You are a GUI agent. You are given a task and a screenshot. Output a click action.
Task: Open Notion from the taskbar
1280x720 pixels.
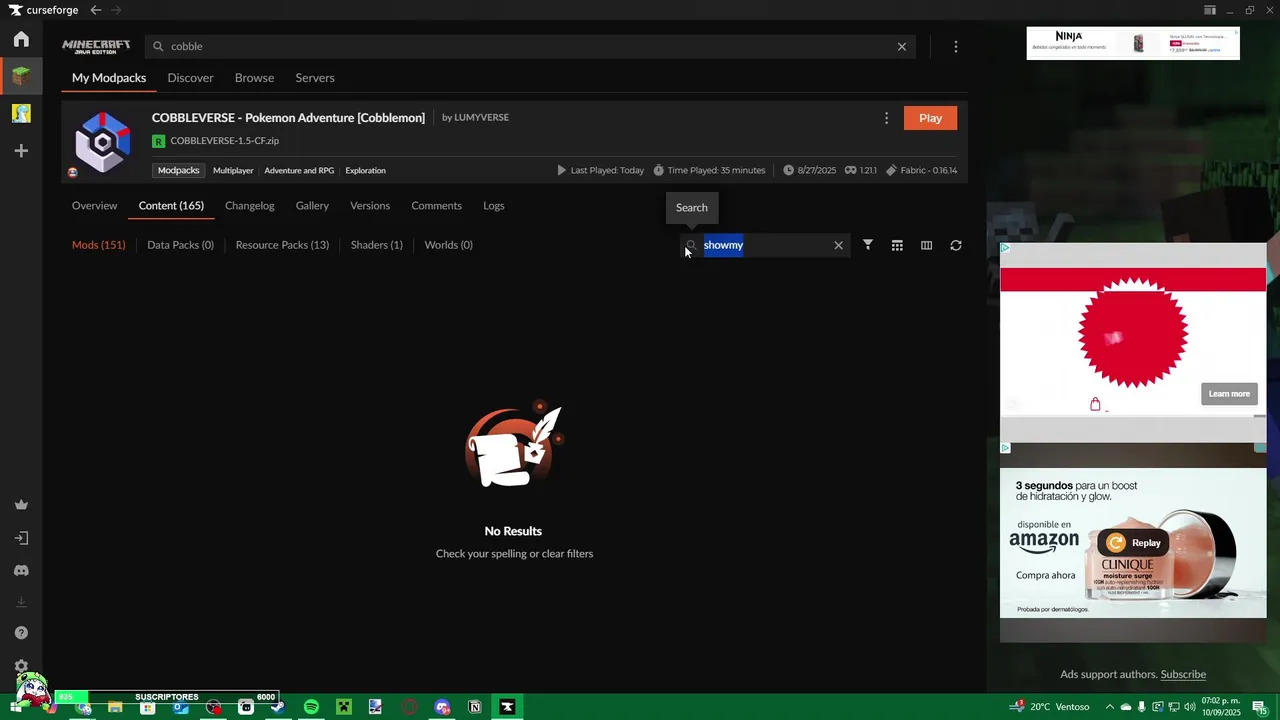coord(475,707)
